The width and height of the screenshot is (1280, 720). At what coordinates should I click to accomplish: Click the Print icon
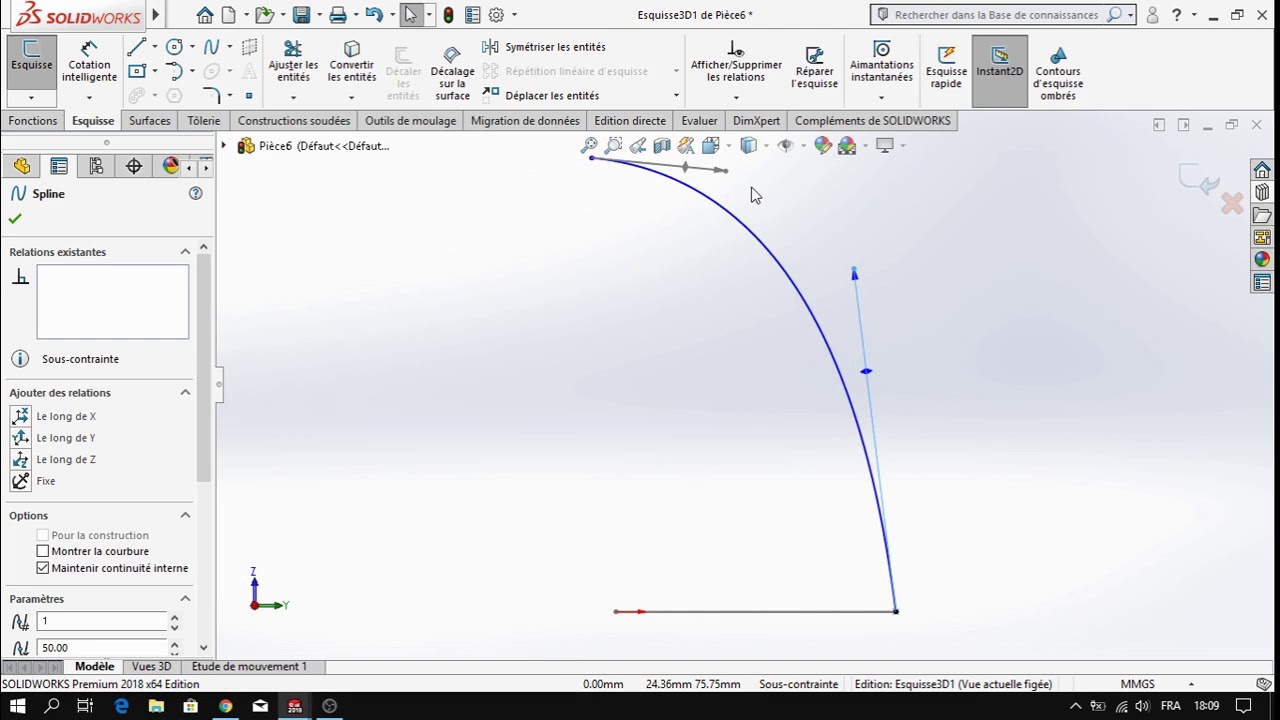[x=338, y=15]
